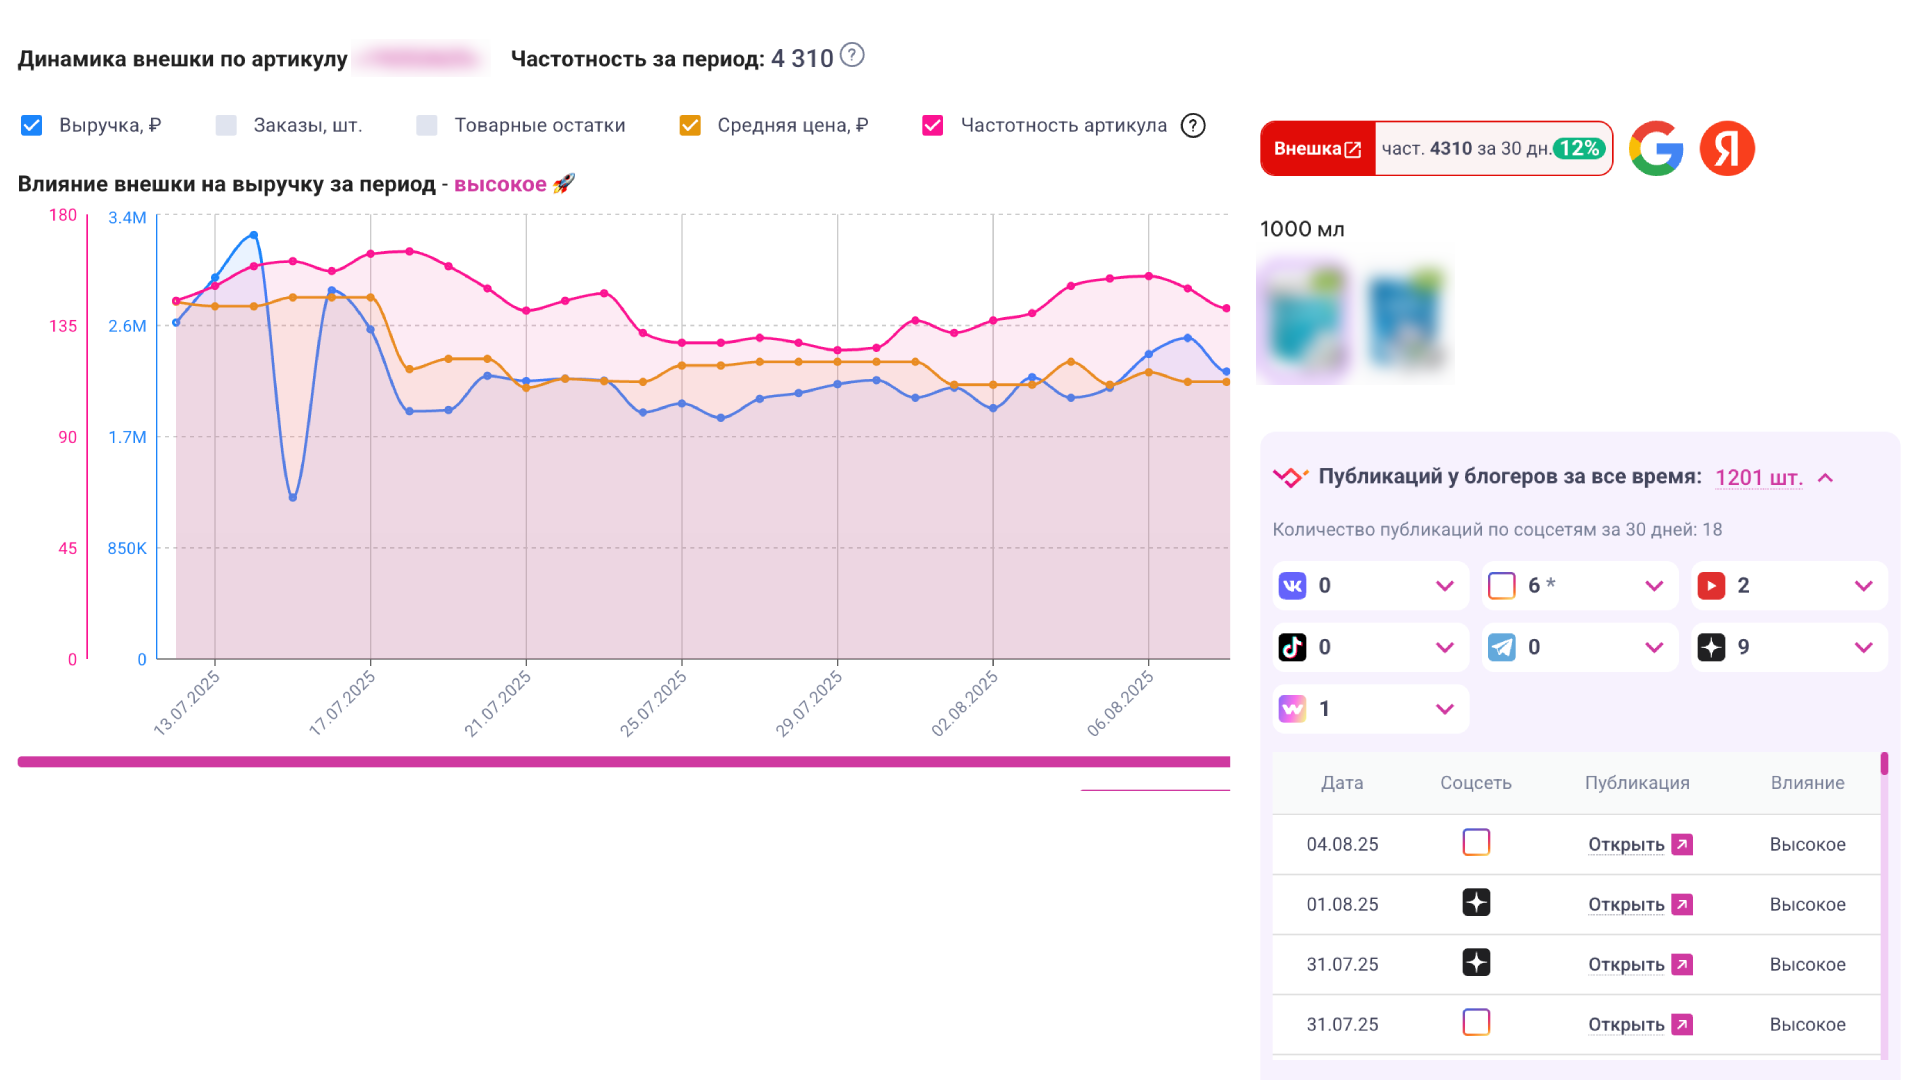Expand the Instagram publications dropdown showing 6
The width and height of the screenshot is (1920, 1080).
pos(1654,586)
